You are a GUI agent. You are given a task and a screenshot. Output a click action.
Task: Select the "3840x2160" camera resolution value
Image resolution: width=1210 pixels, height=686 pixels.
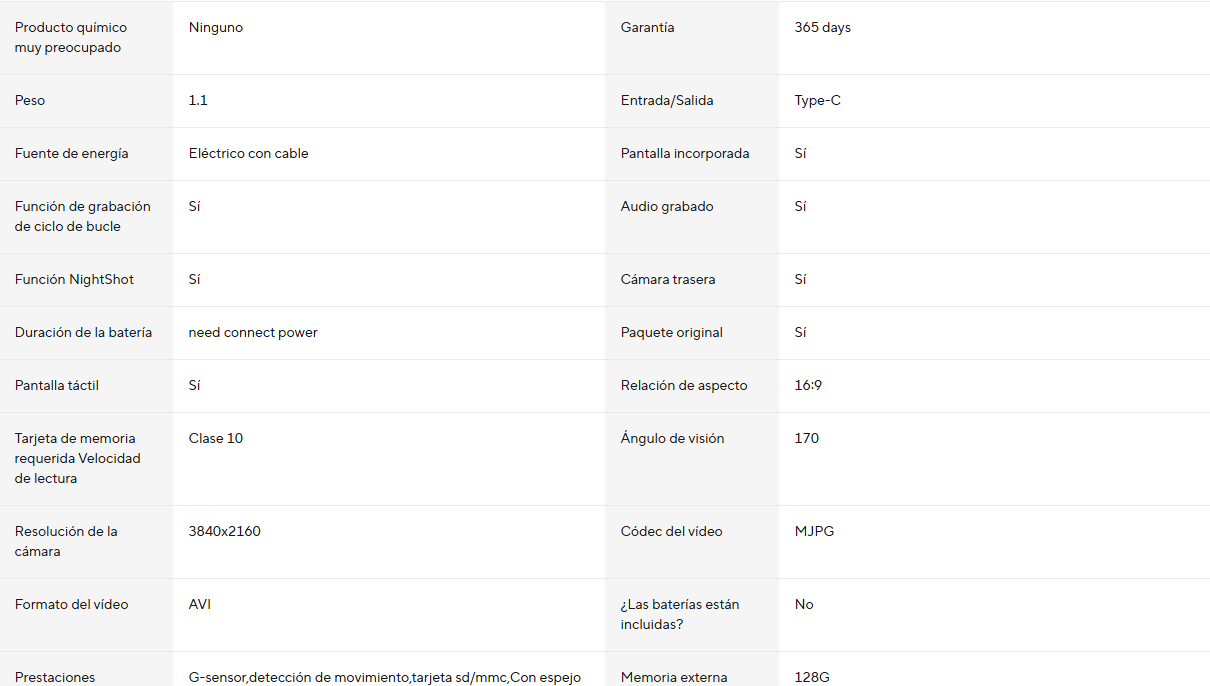coord(224,532)
